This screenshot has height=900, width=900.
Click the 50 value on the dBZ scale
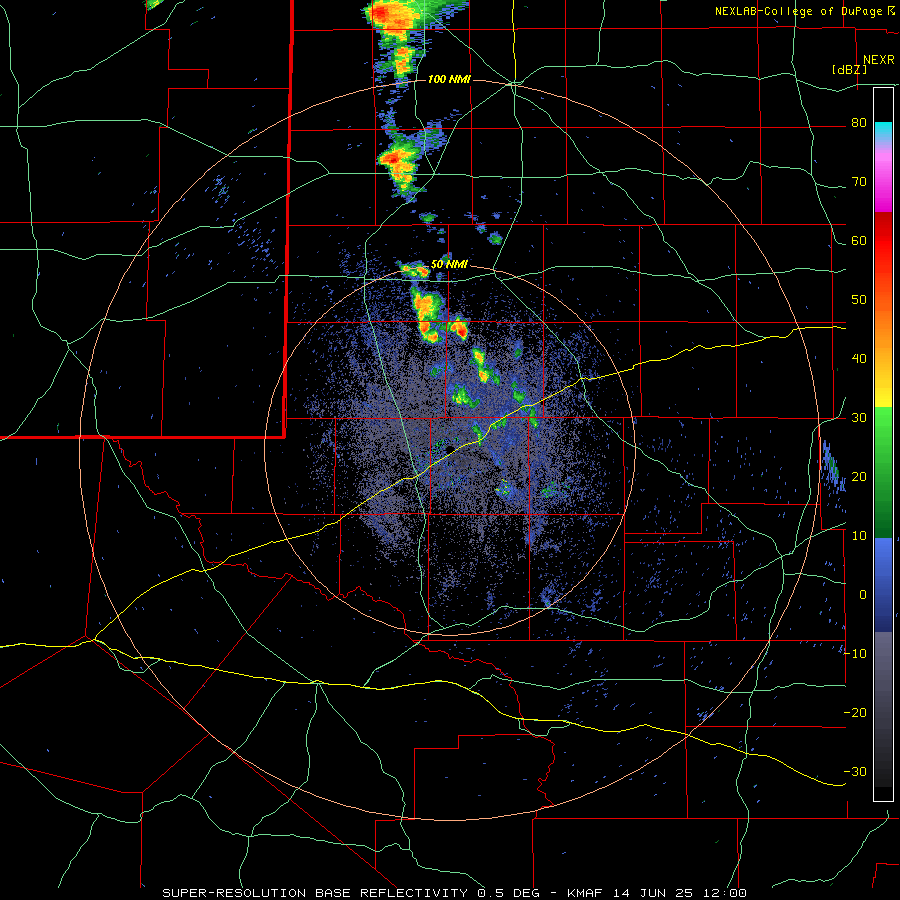859,300
